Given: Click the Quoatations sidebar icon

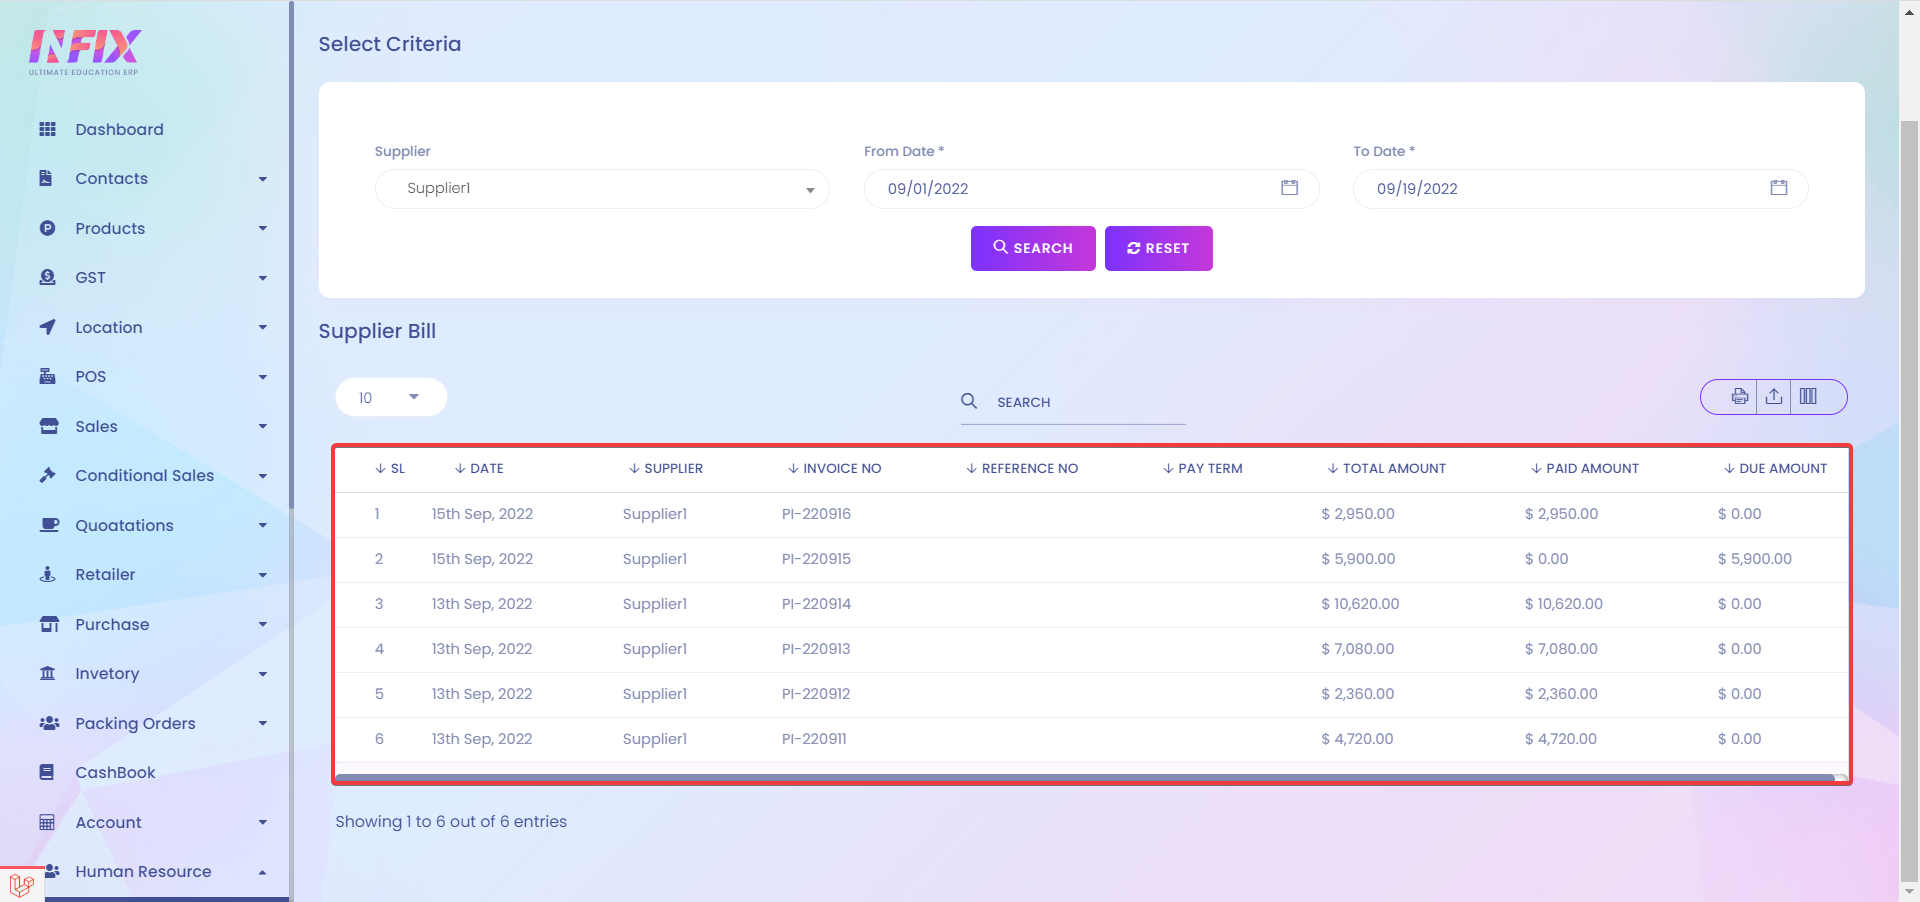Looking at the screenshot, I should click(49, 525).
